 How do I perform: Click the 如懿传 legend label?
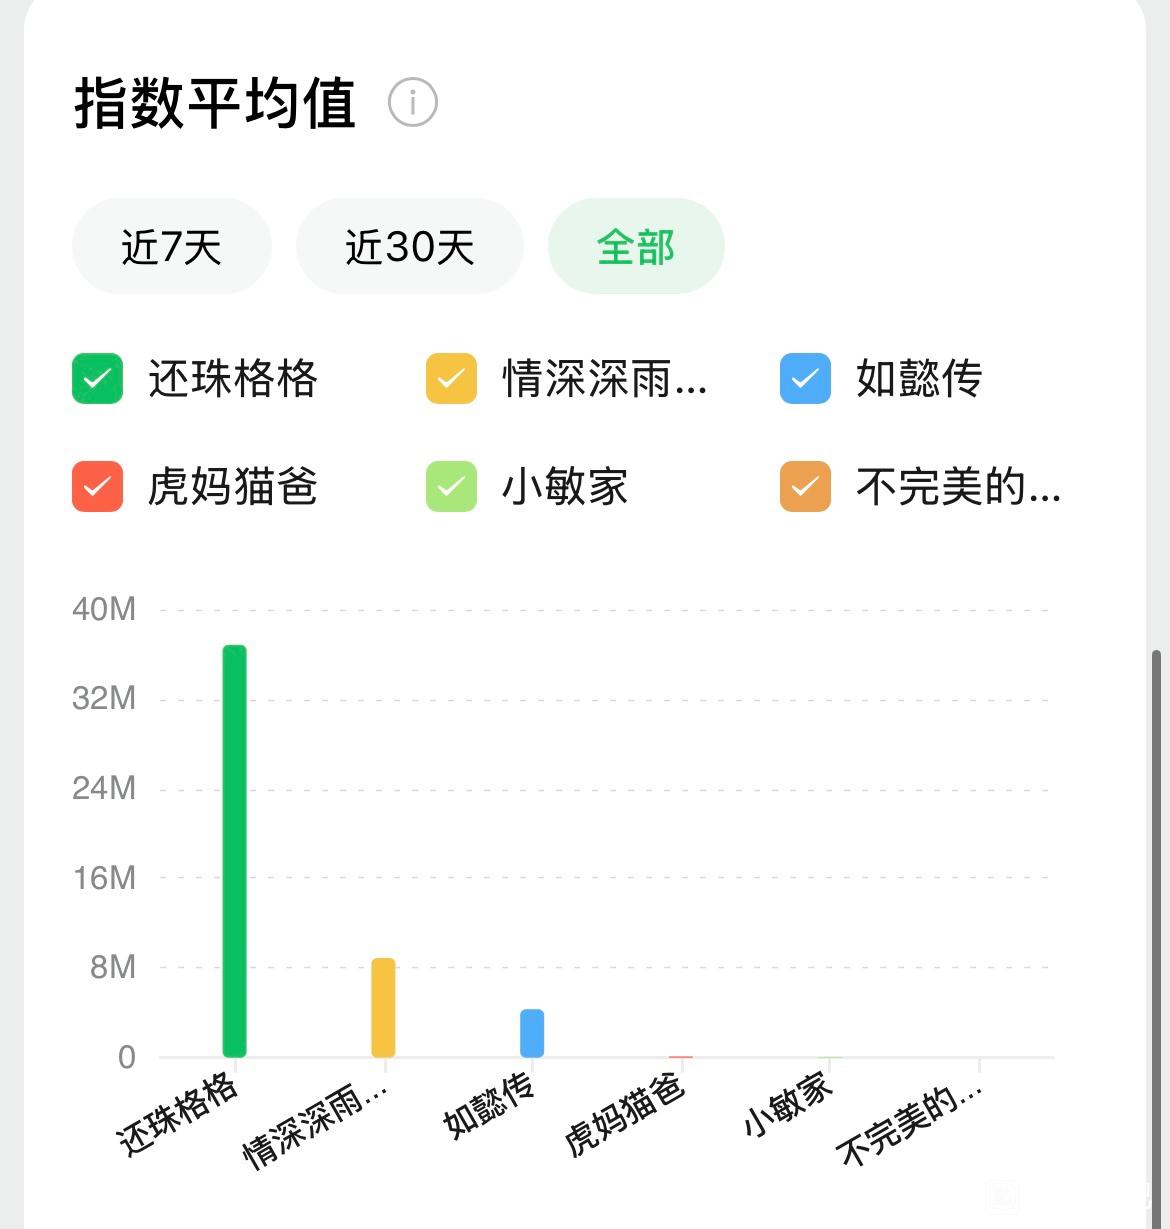919,379
